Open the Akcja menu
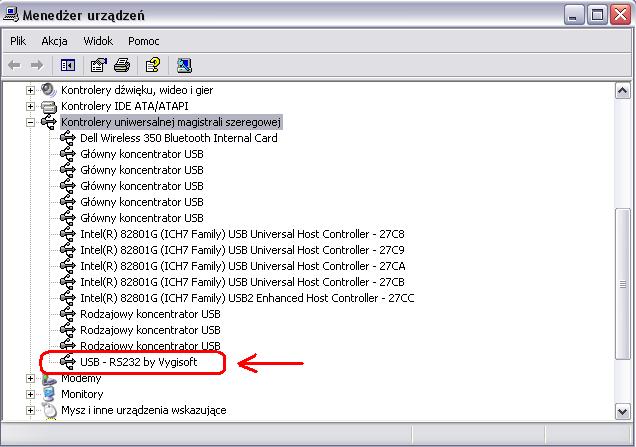The height and width of the screenshot is (447, 636). coord(54,41)
